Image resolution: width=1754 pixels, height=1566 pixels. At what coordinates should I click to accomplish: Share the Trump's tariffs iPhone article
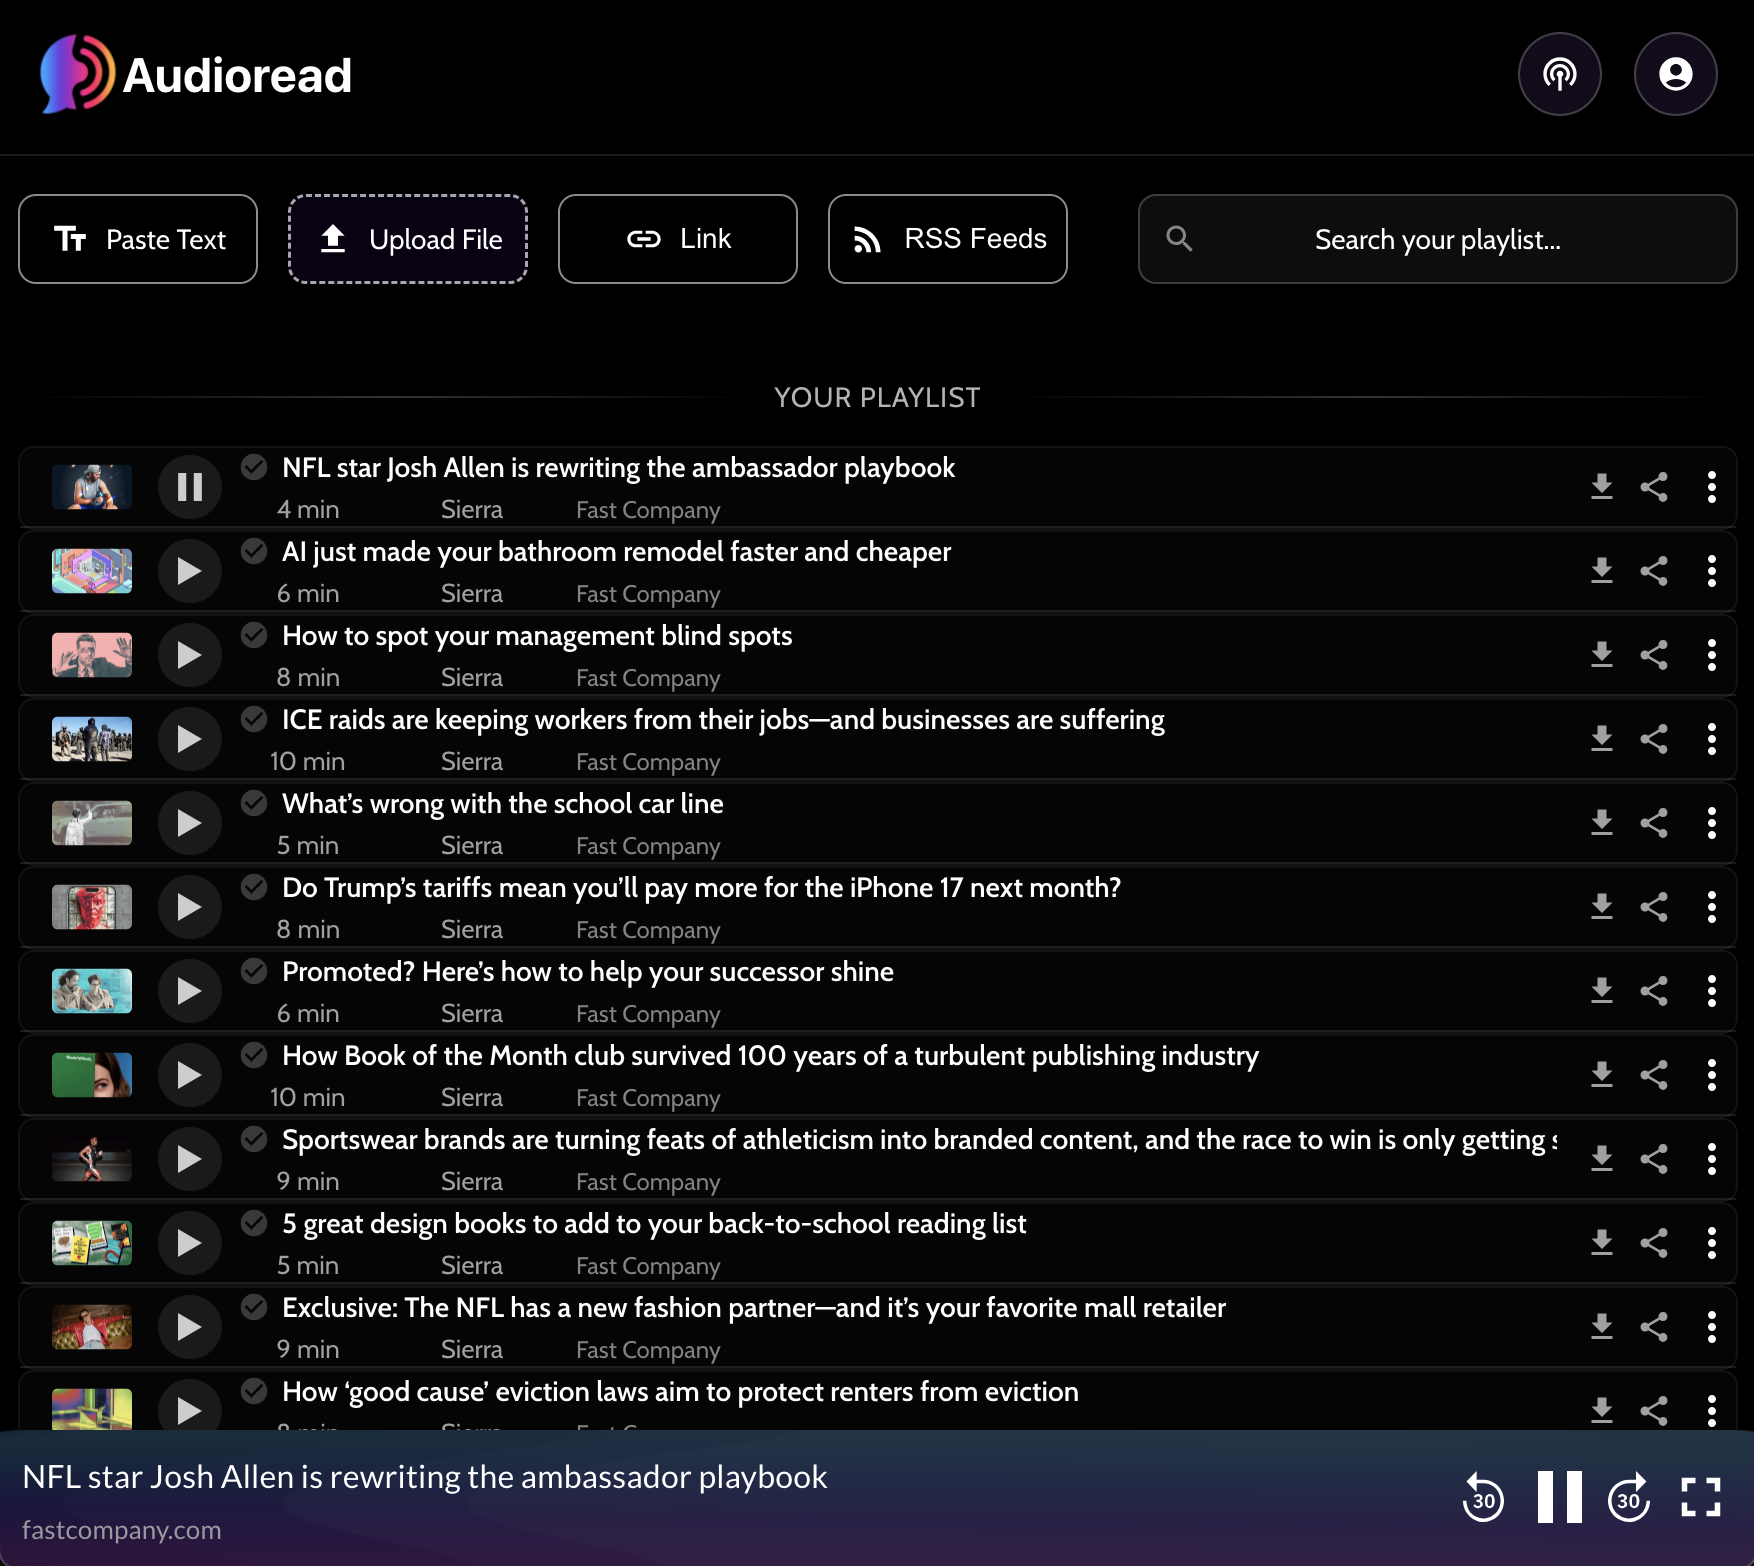(x=1654, y=907)
